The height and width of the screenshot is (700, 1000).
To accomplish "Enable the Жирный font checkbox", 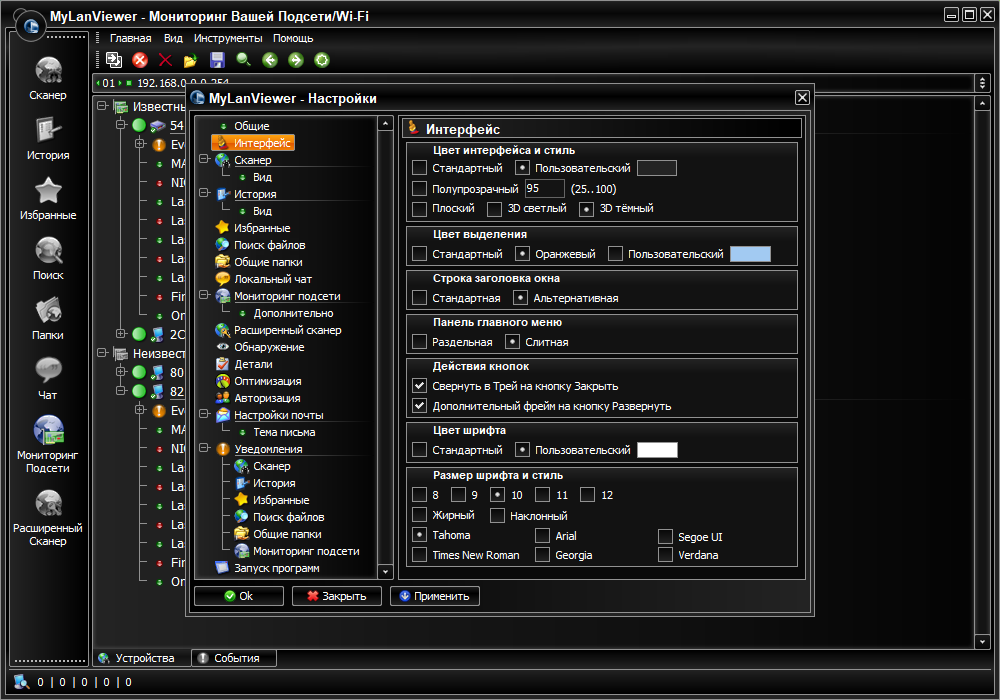I will [x=419, y=514].
